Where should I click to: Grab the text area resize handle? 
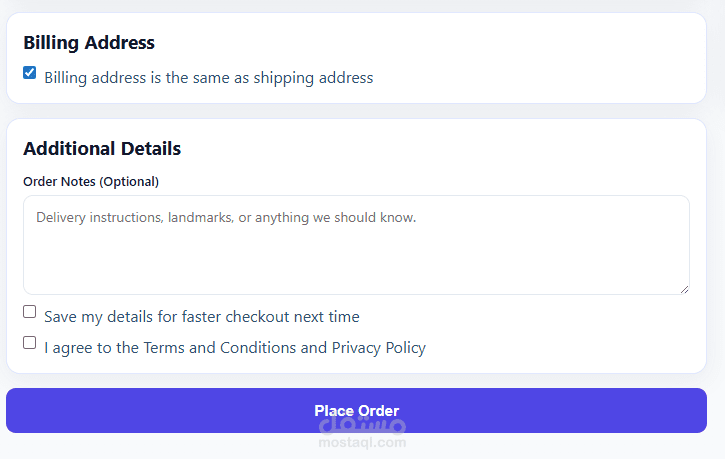(684, 289)
